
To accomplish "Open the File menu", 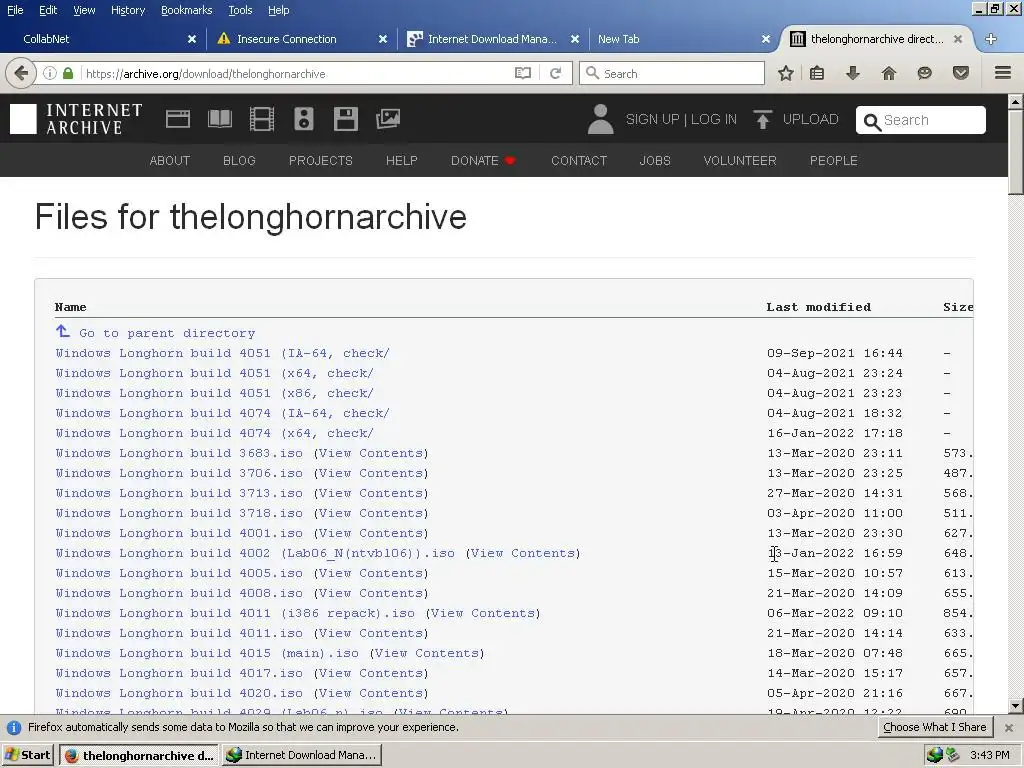I will [x=15, y=10].
